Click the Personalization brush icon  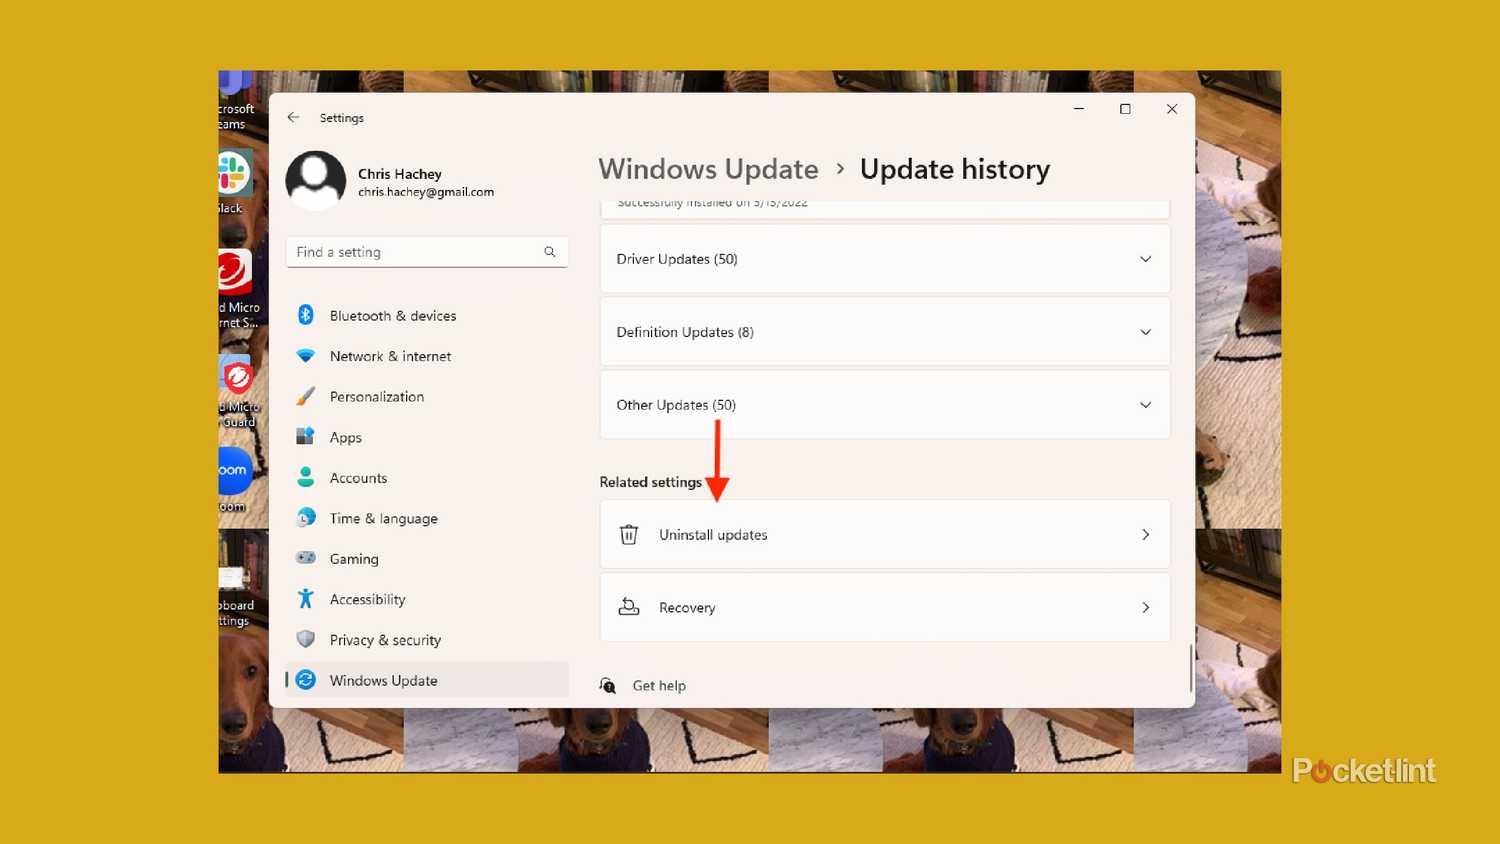(x=306, y=396)
